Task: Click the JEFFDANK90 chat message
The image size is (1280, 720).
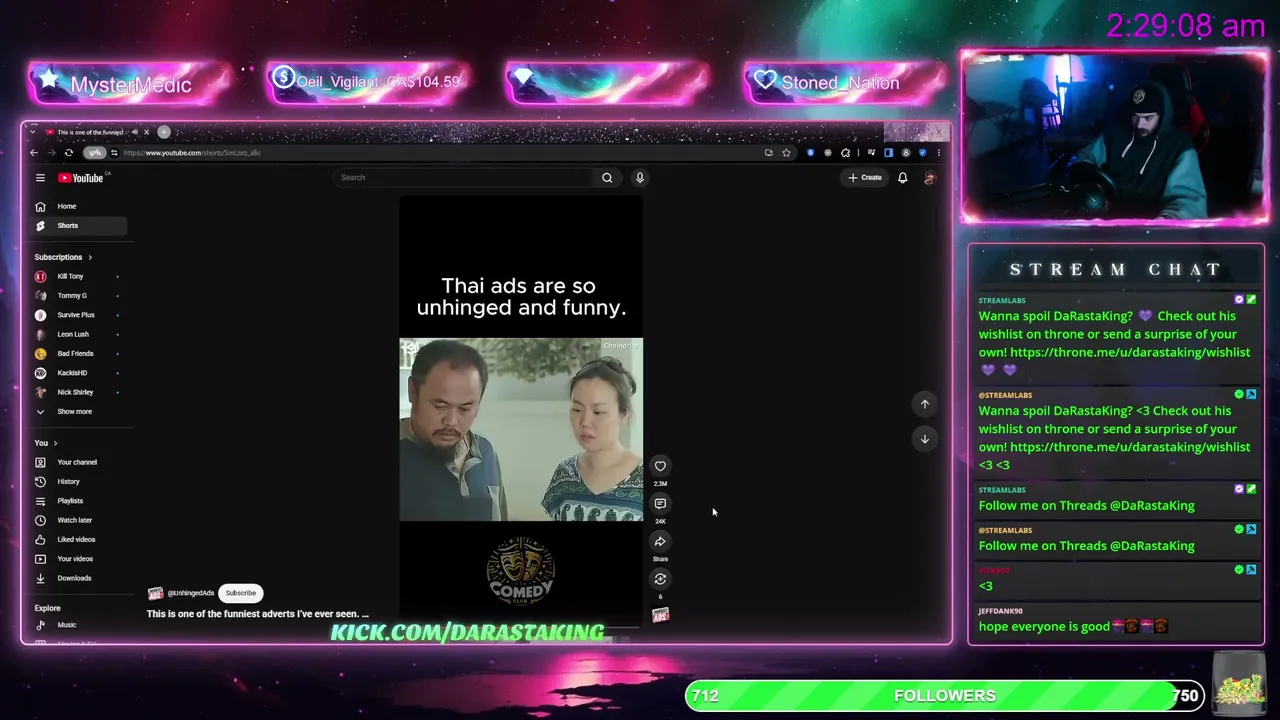Action: (1115, 620)
